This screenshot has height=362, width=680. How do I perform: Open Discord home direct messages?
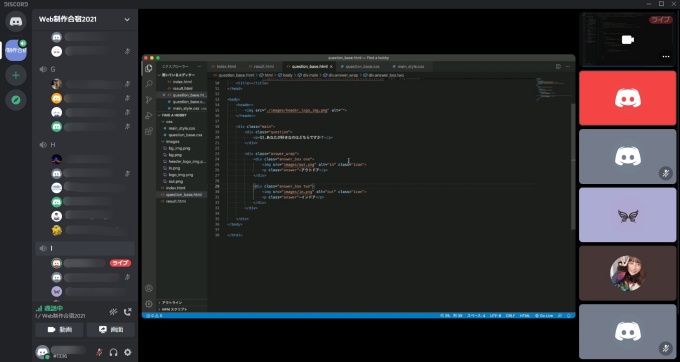click(16, 21)
